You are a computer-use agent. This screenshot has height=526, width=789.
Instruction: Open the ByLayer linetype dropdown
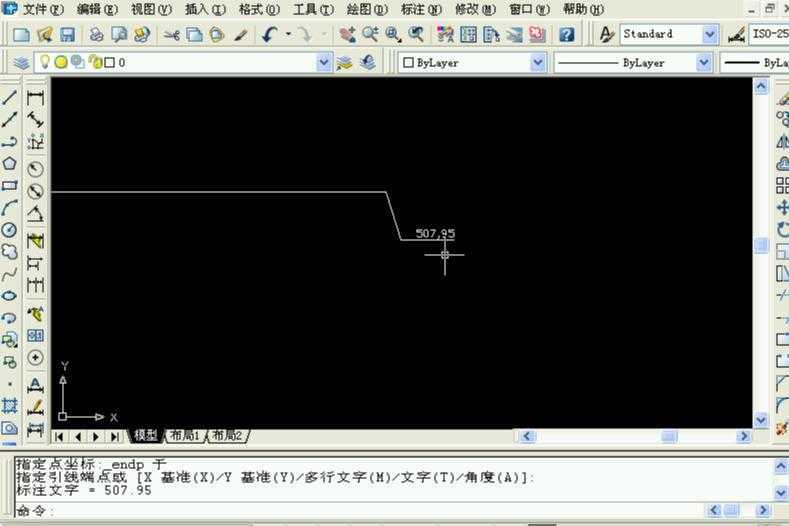703,62
